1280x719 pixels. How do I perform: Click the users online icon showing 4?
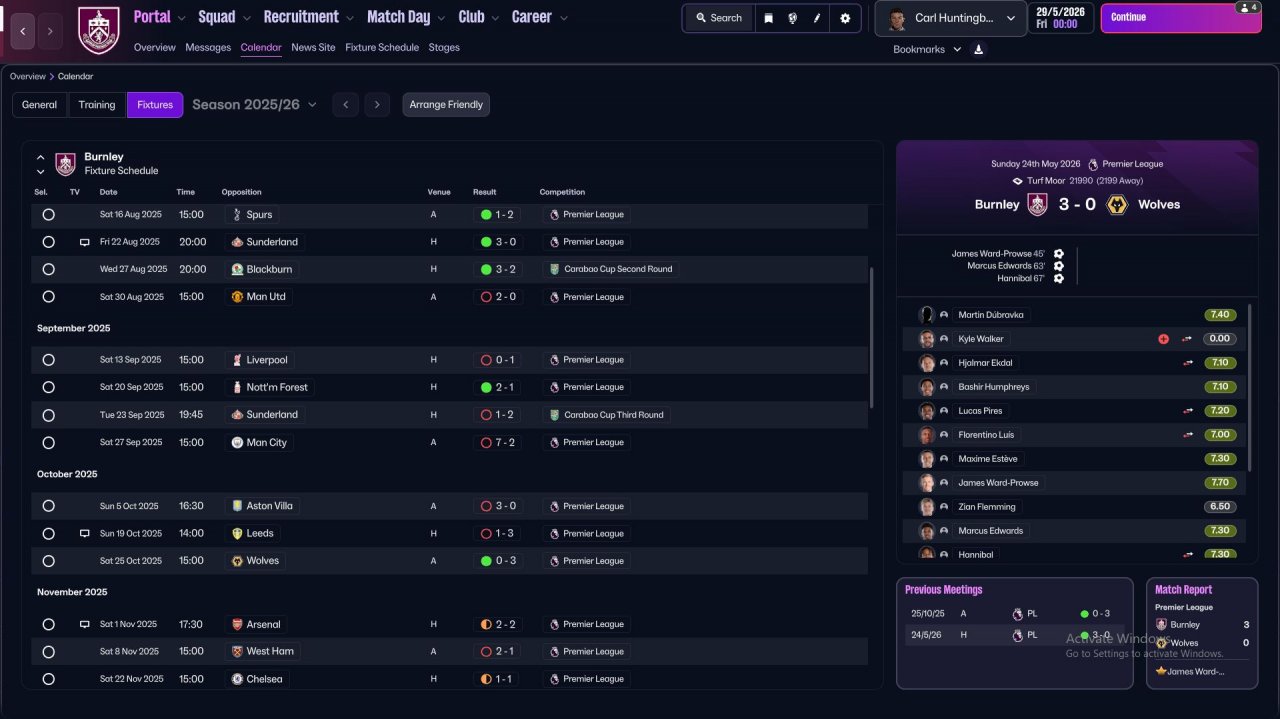click(1247, 7)
